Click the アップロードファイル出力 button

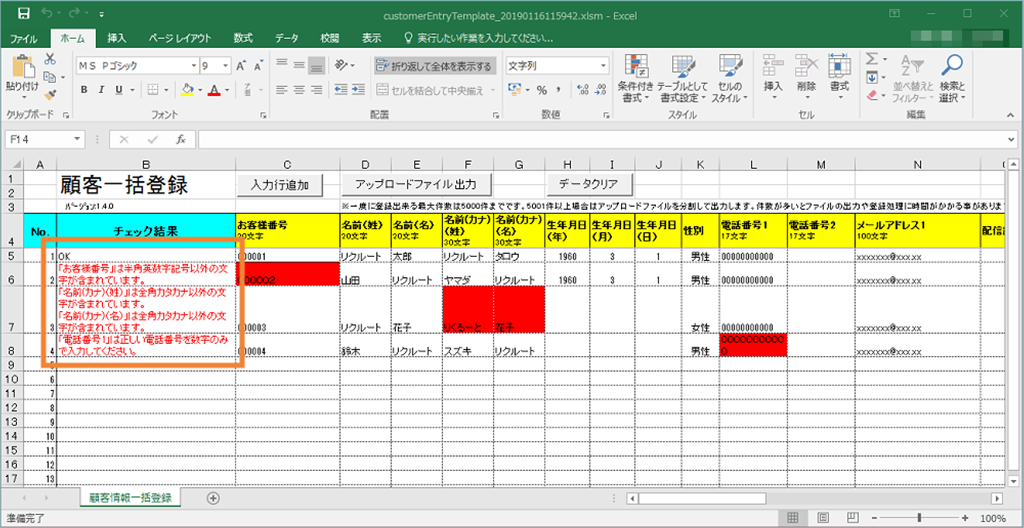[415, 184]
